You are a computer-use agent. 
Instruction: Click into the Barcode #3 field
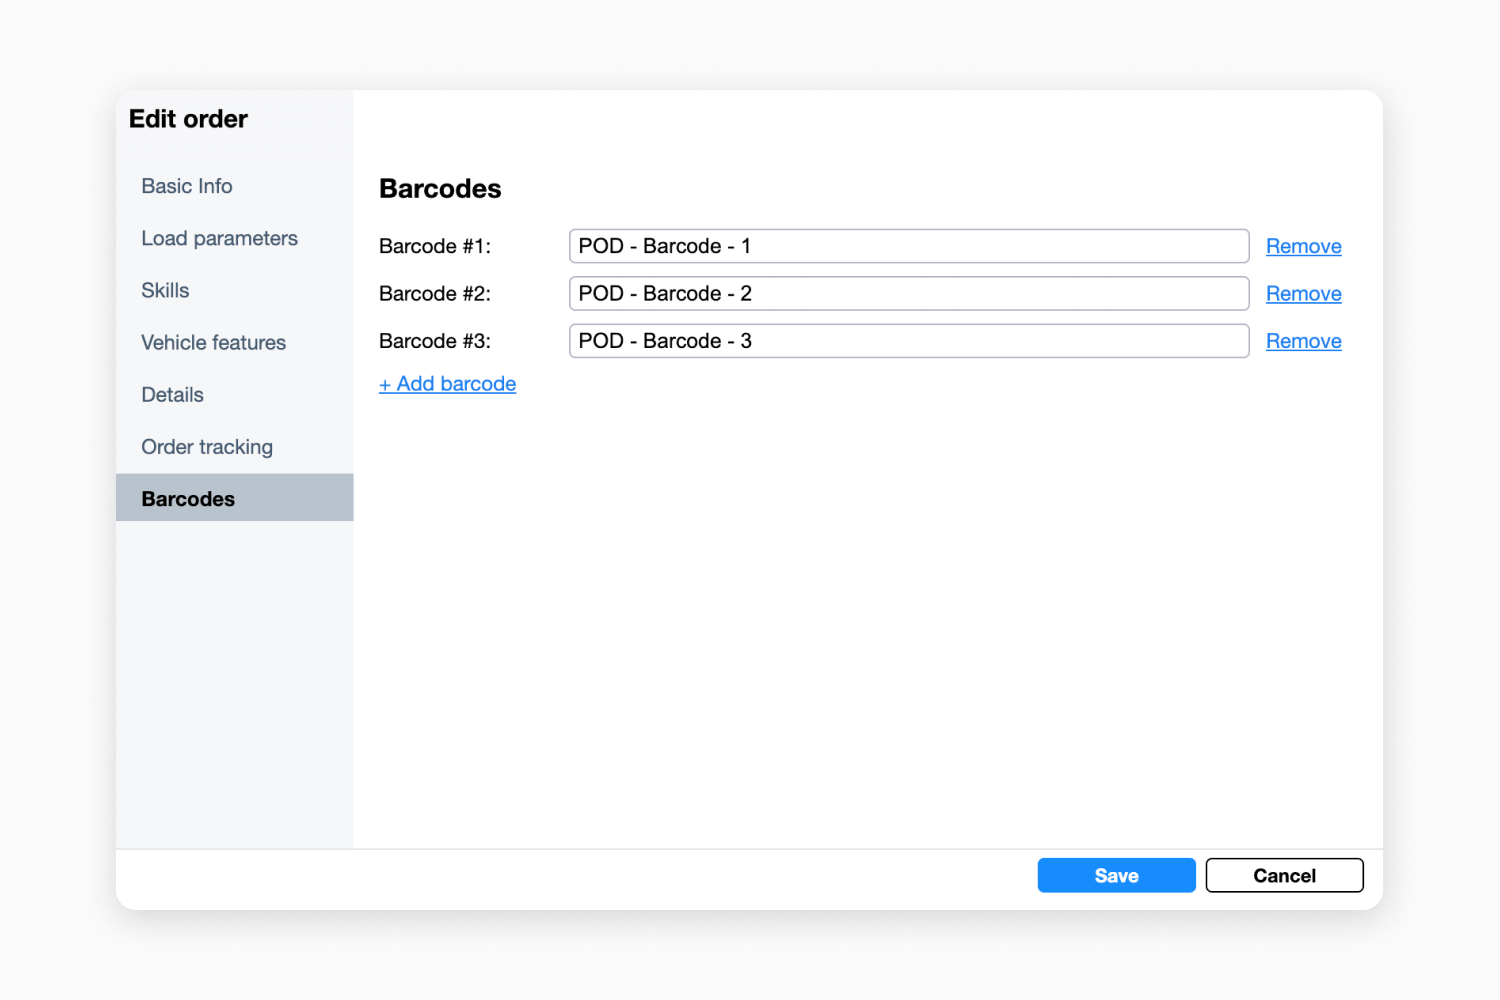(x=908, y=341)
